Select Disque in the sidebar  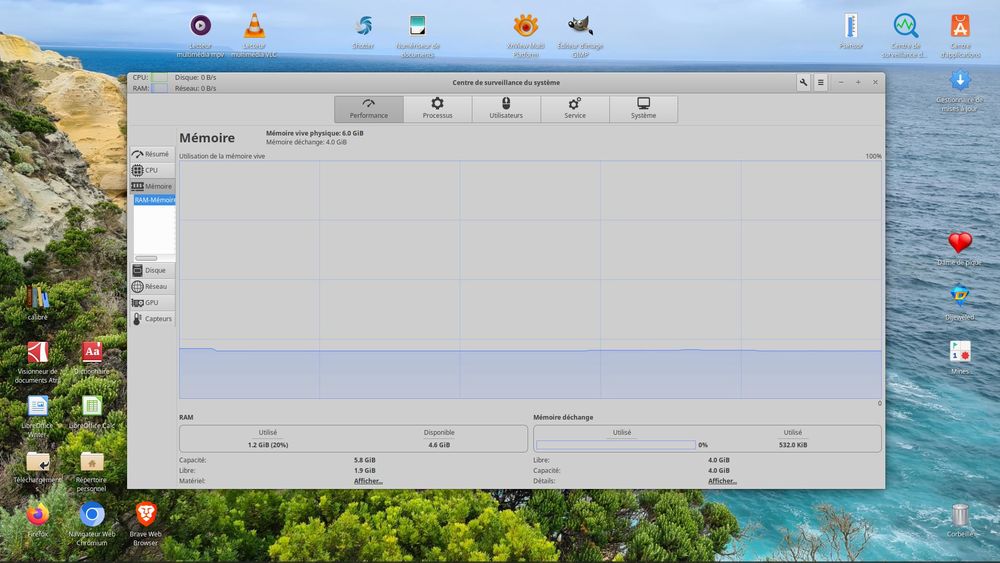tap(152, 270)
